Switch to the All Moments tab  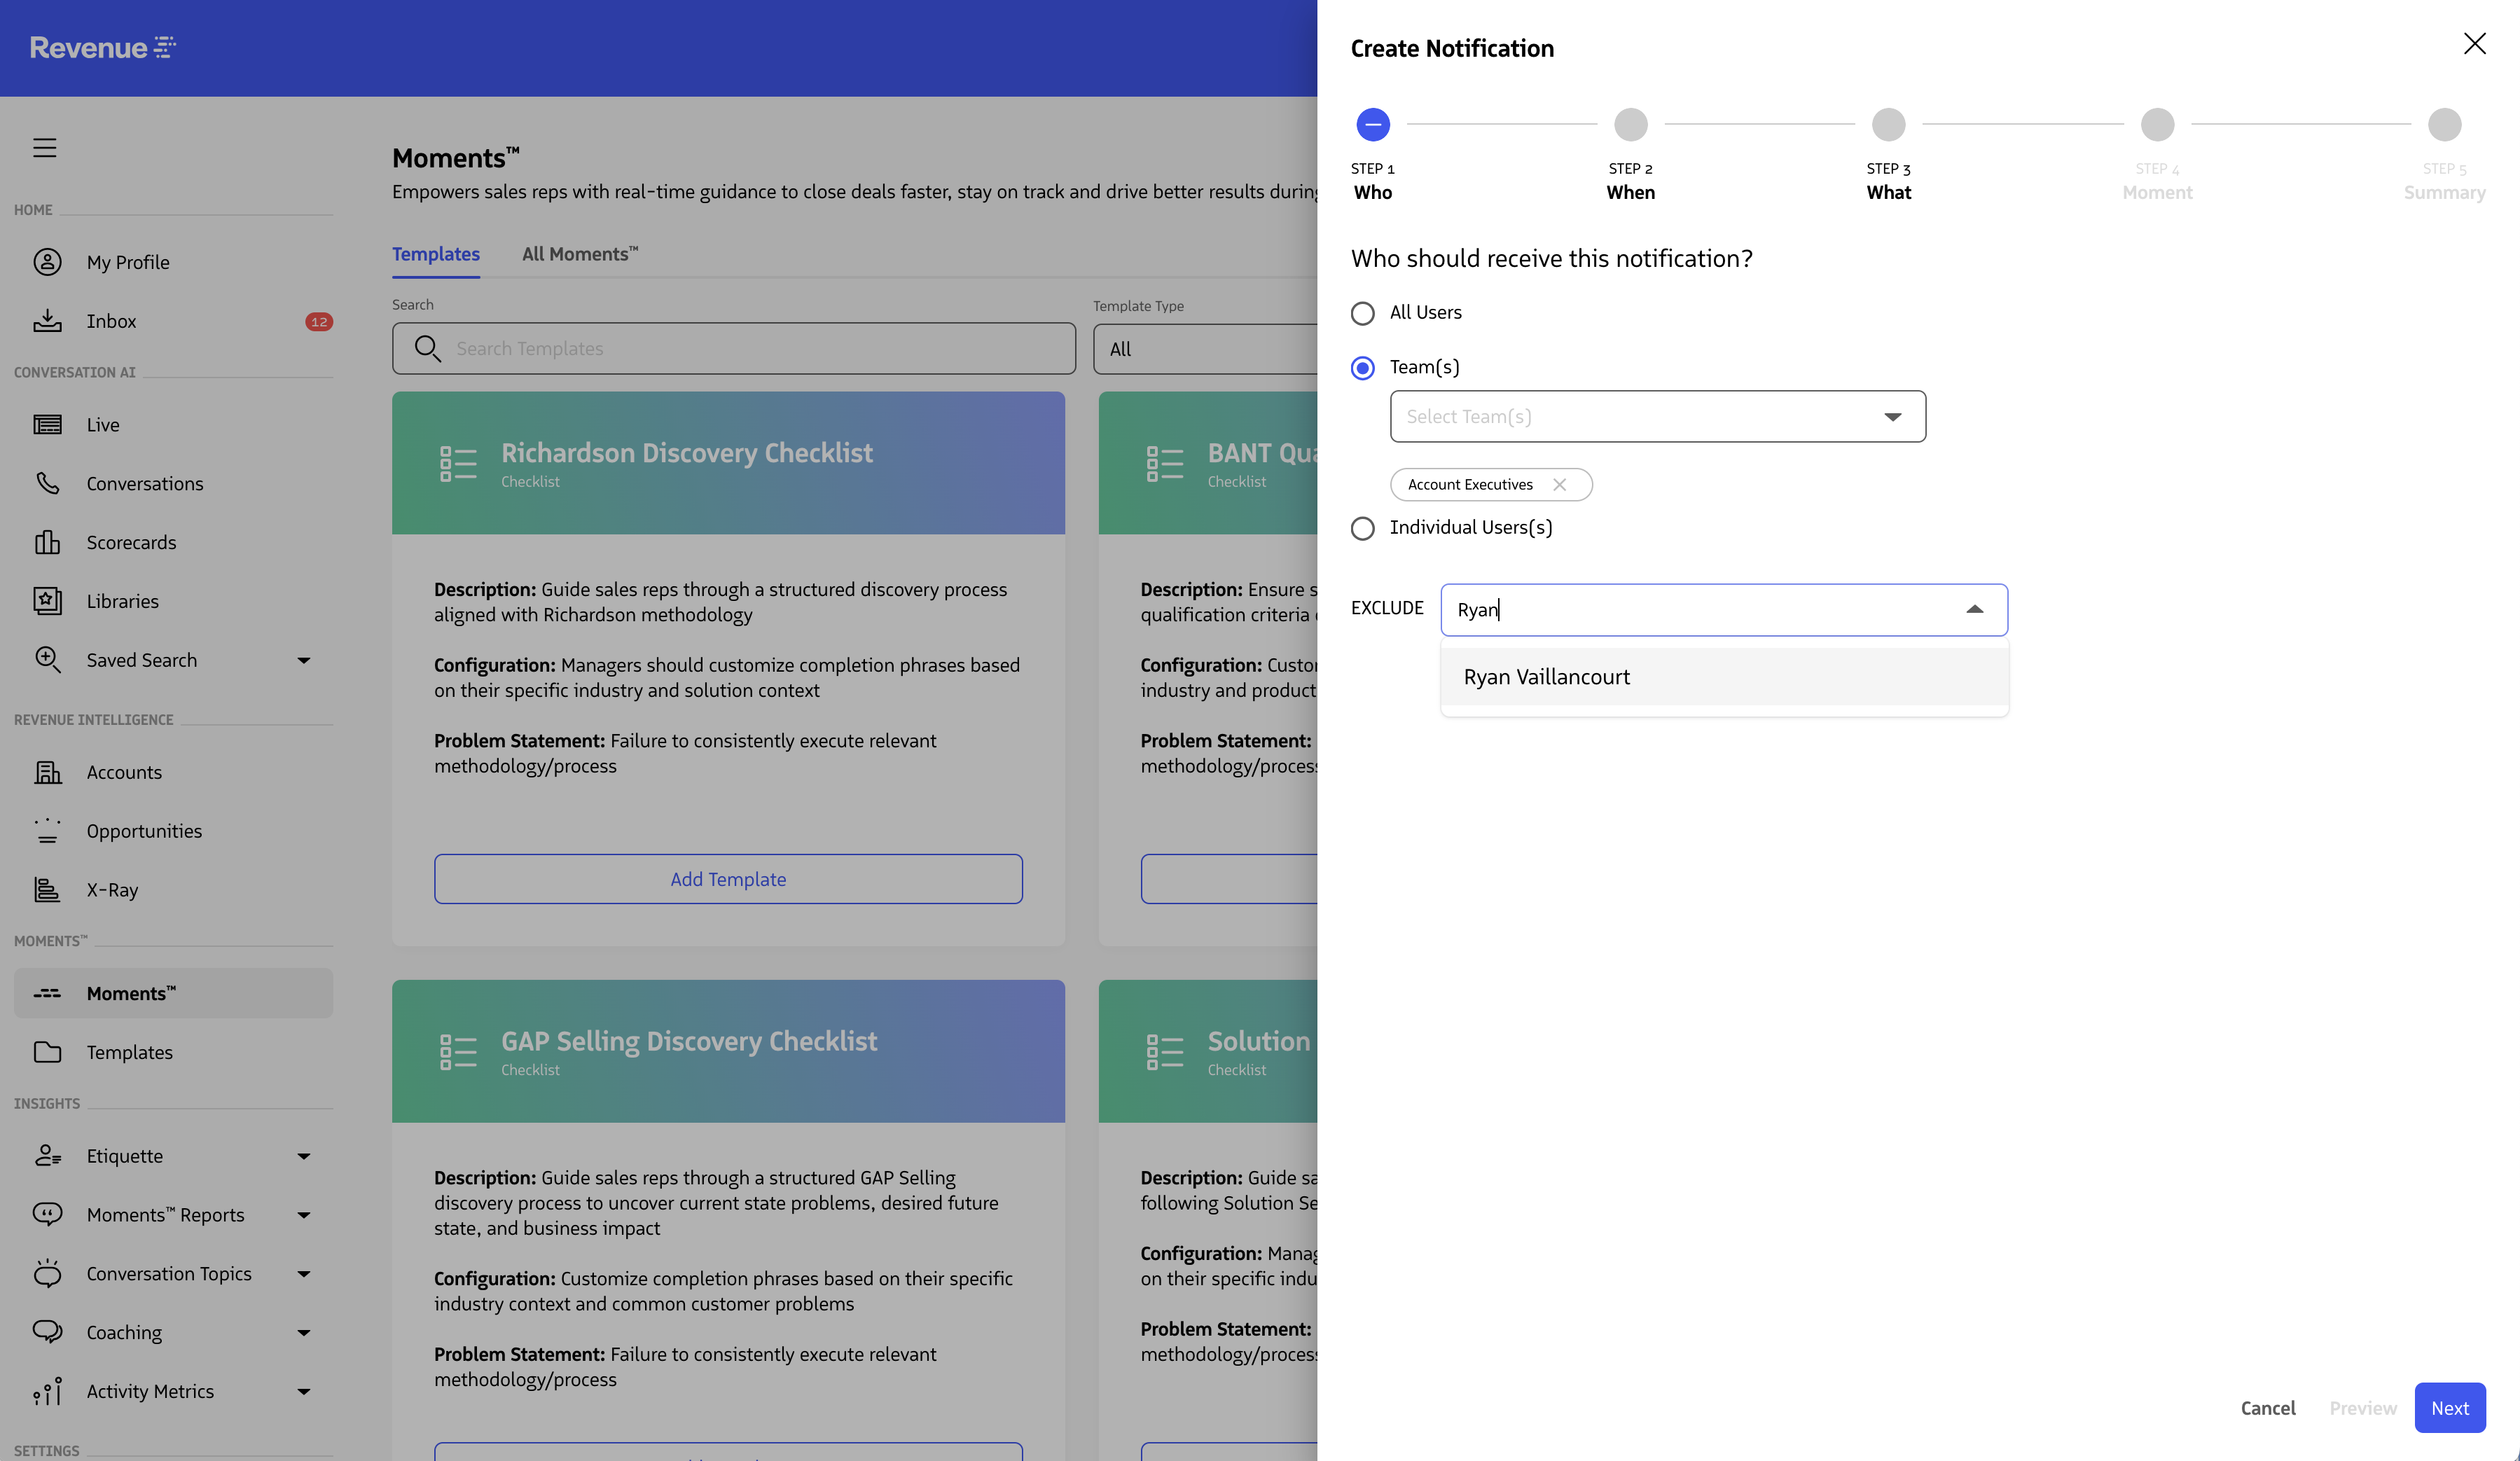tap(580, 255)
